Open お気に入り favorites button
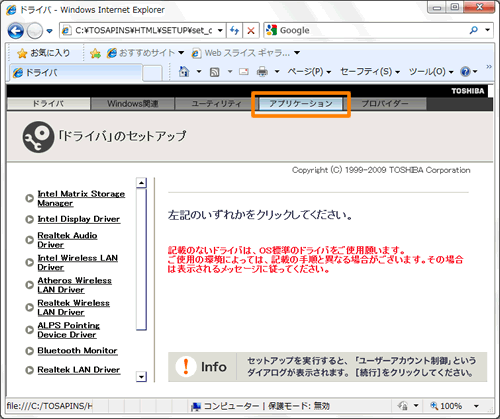 point(44,53)
